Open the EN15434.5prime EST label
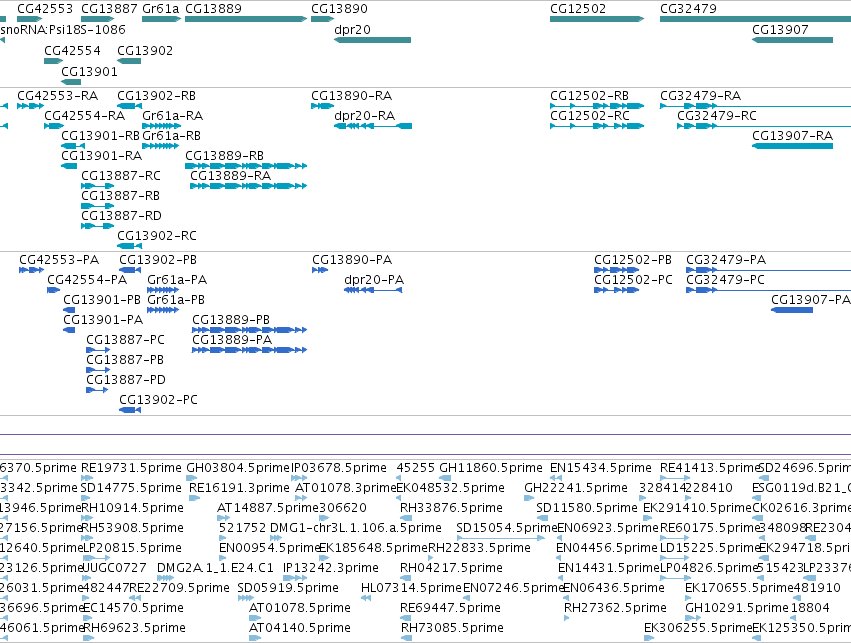Screen dimensions: 851x643 (x=601, y=468)
